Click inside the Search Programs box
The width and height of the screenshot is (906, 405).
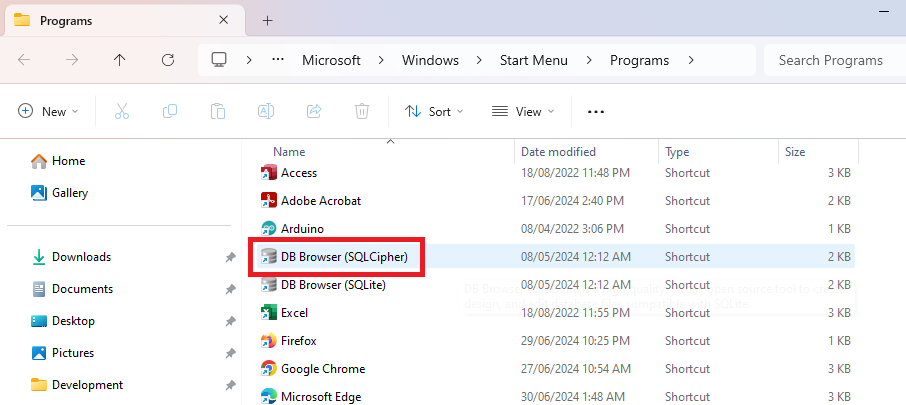833,60
